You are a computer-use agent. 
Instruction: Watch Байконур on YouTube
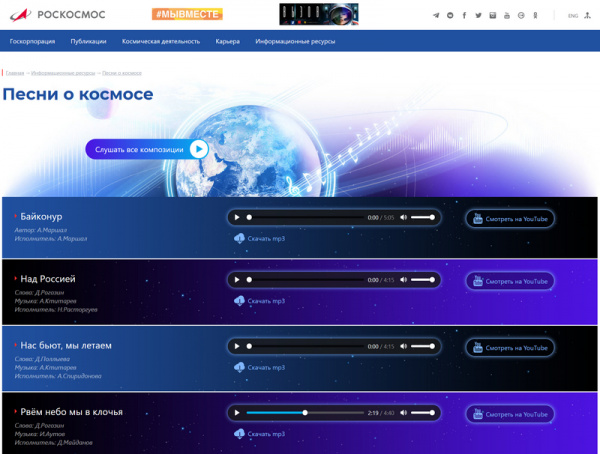[x=510, y=218]
